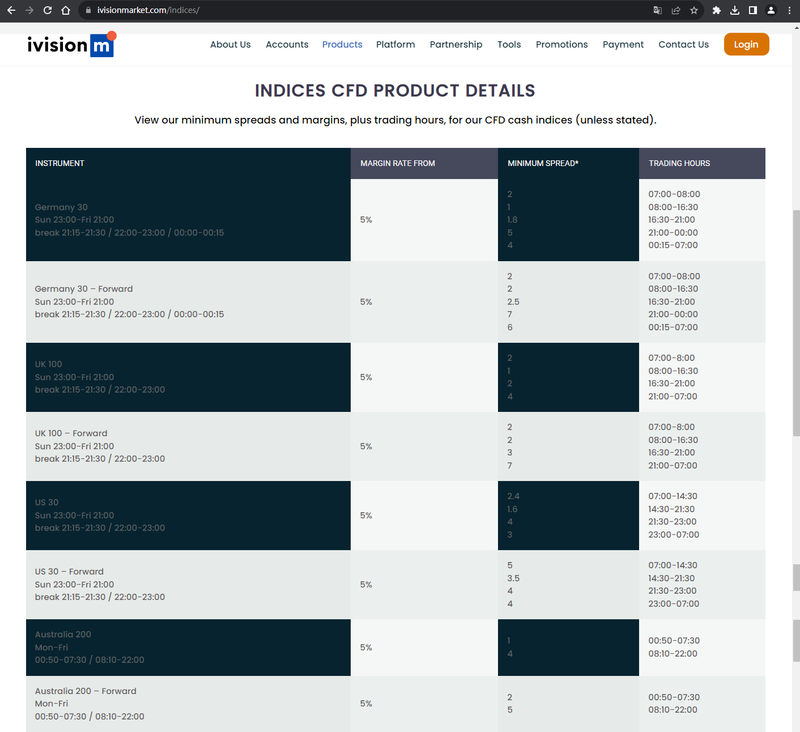
Task: Click 5% margin for US 30 – Forward
Action: [366, 585]
